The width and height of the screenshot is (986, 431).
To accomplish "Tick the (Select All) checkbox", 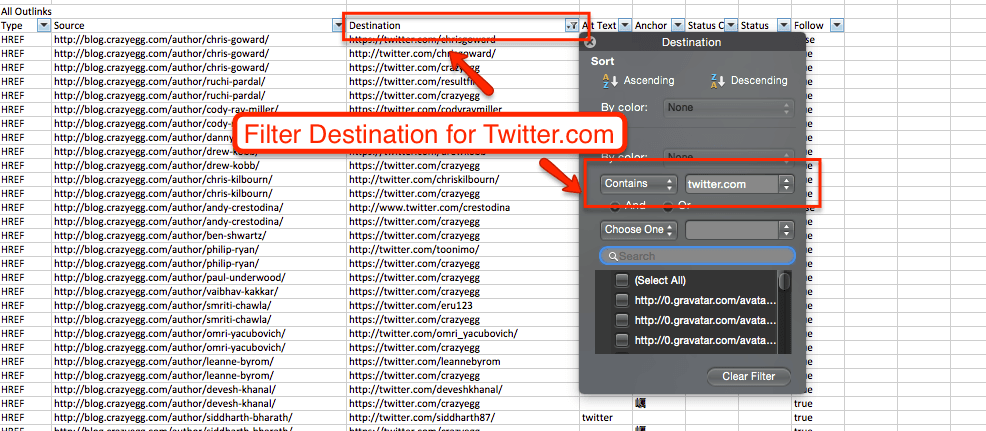I will (621, 281).
